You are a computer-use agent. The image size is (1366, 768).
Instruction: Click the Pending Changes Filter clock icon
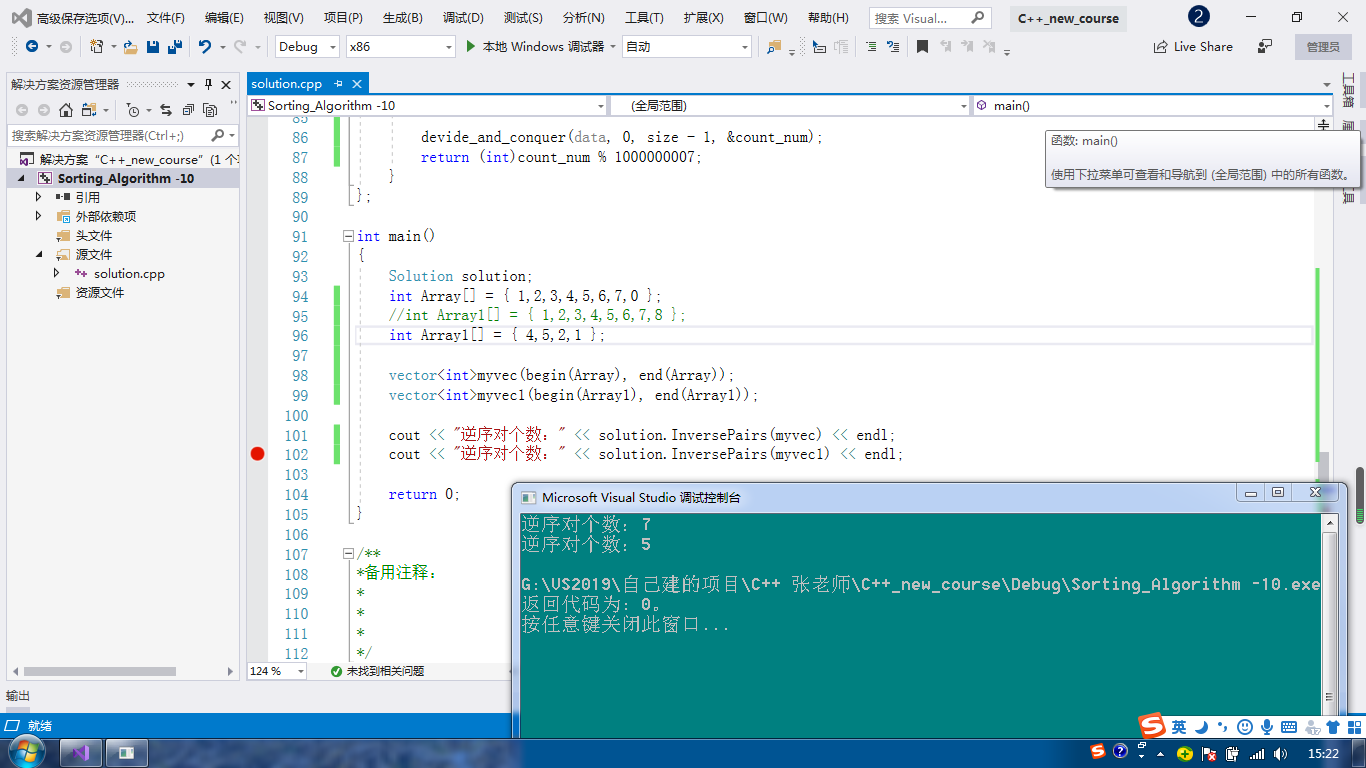click(133, 110)
